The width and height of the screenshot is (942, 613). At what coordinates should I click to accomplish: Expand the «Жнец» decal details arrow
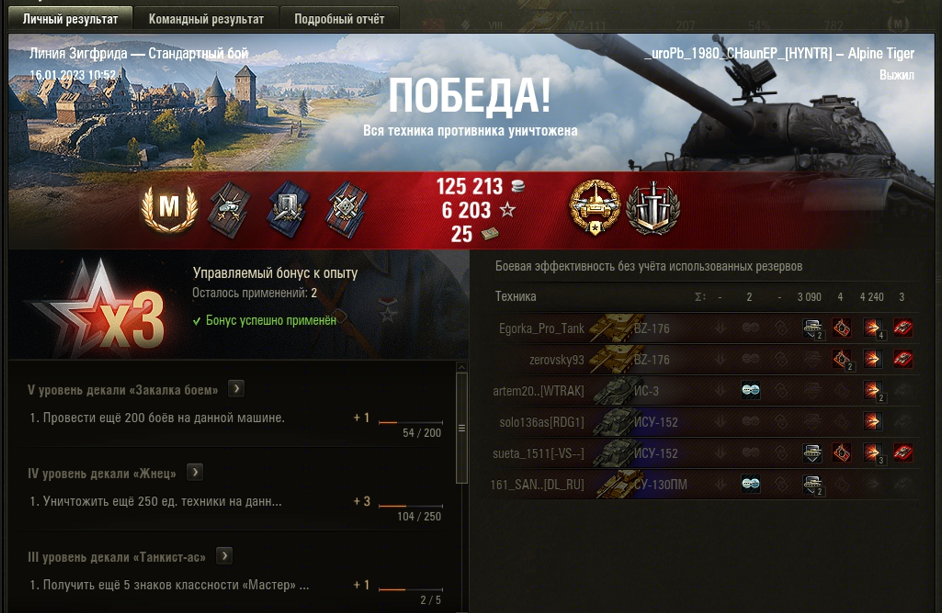tap(195, 472)
